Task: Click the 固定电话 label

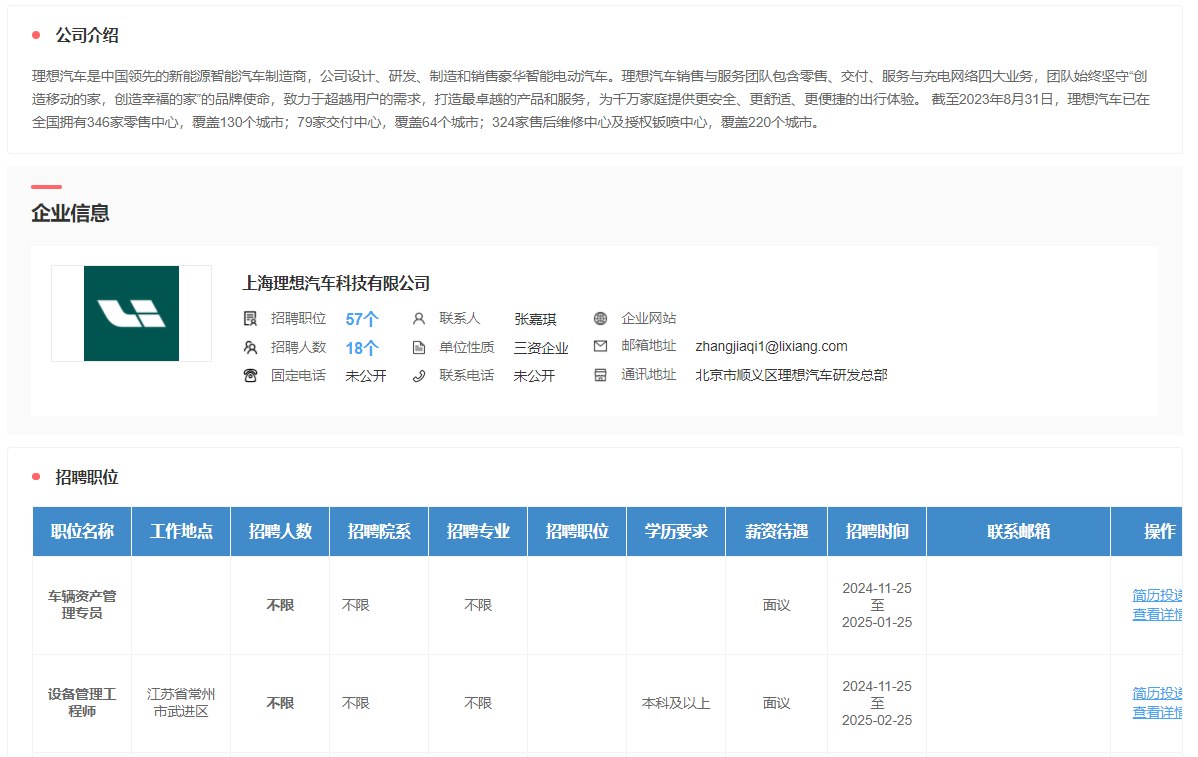Action: [x=299, y=376]
